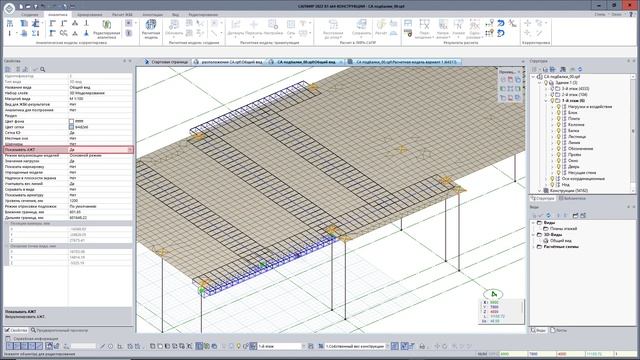Screen dimensions: 640x360
Task: Switch to the Создание ribbon tab
Action: pos(30,14)
